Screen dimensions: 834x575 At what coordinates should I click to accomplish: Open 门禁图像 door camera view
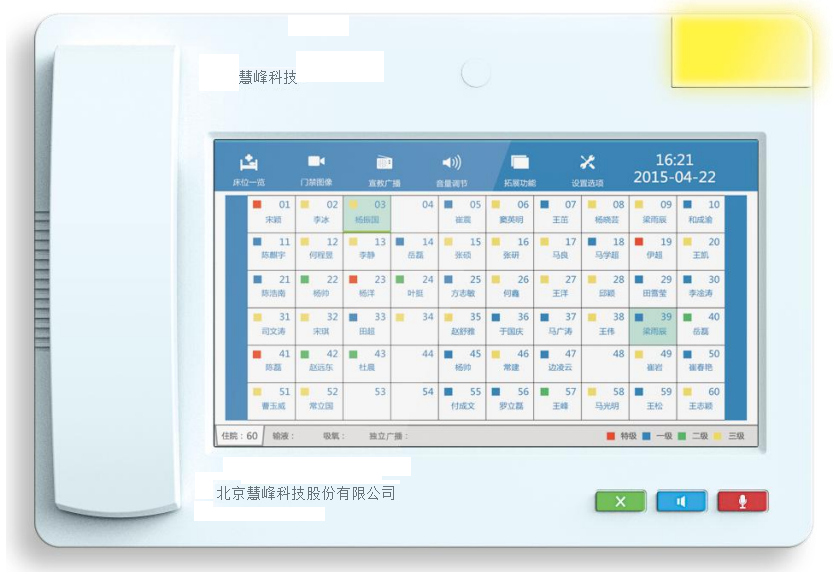click(316, 169)
